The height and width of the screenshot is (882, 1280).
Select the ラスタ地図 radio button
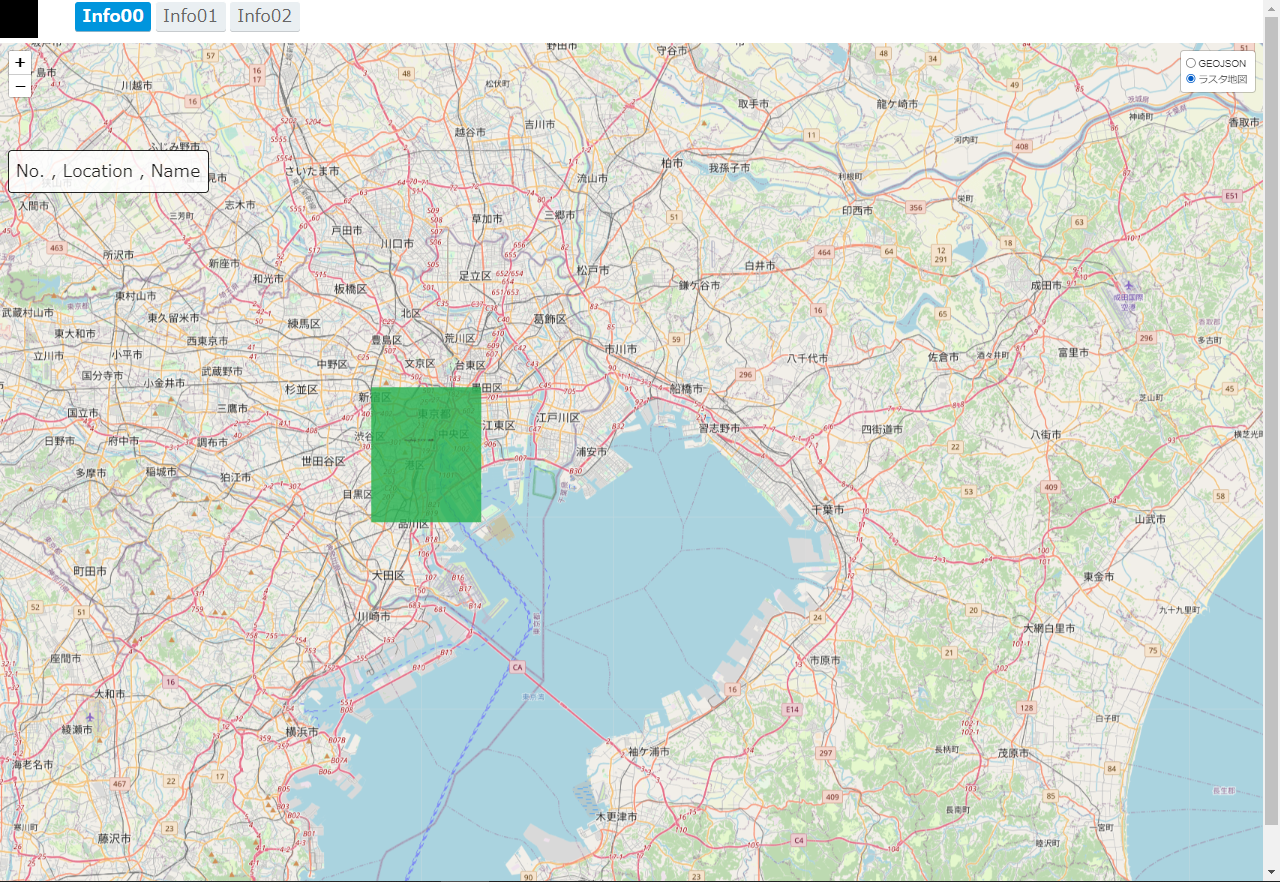point(1191,79)
